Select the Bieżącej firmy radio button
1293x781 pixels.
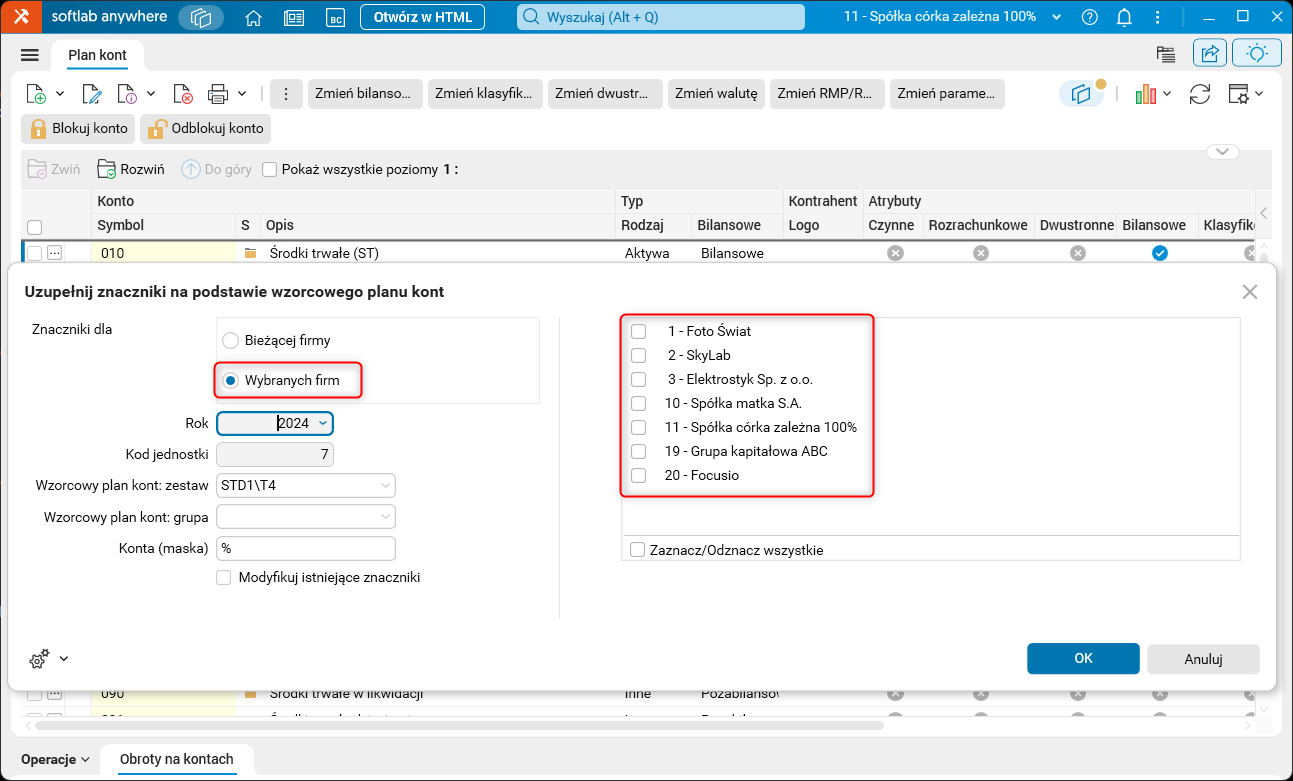pyautogui.click(x=231, y=340)
